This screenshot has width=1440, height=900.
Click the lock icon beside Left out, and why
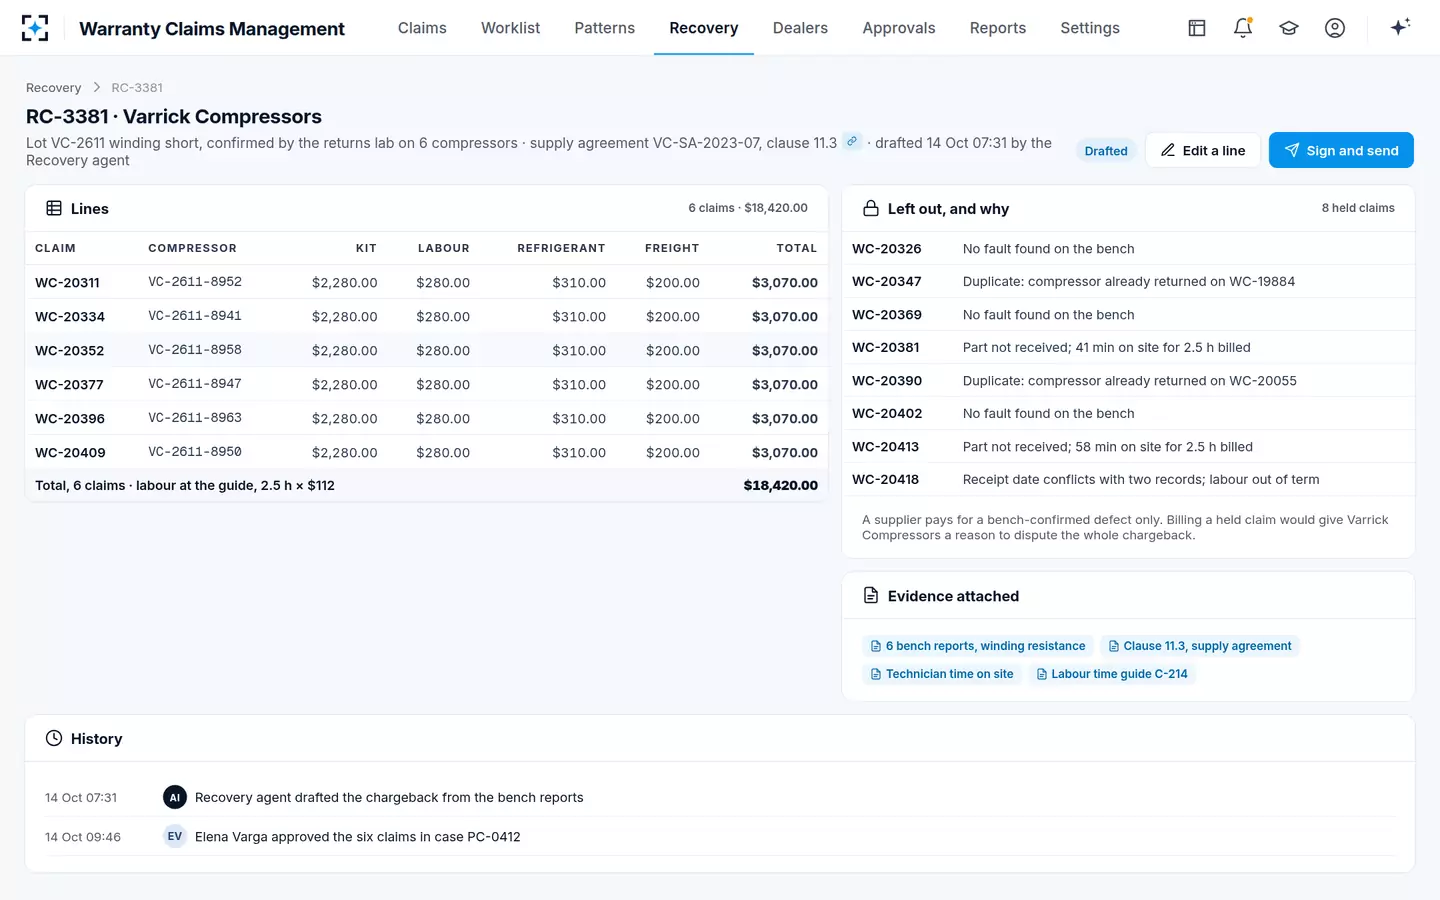871,208
